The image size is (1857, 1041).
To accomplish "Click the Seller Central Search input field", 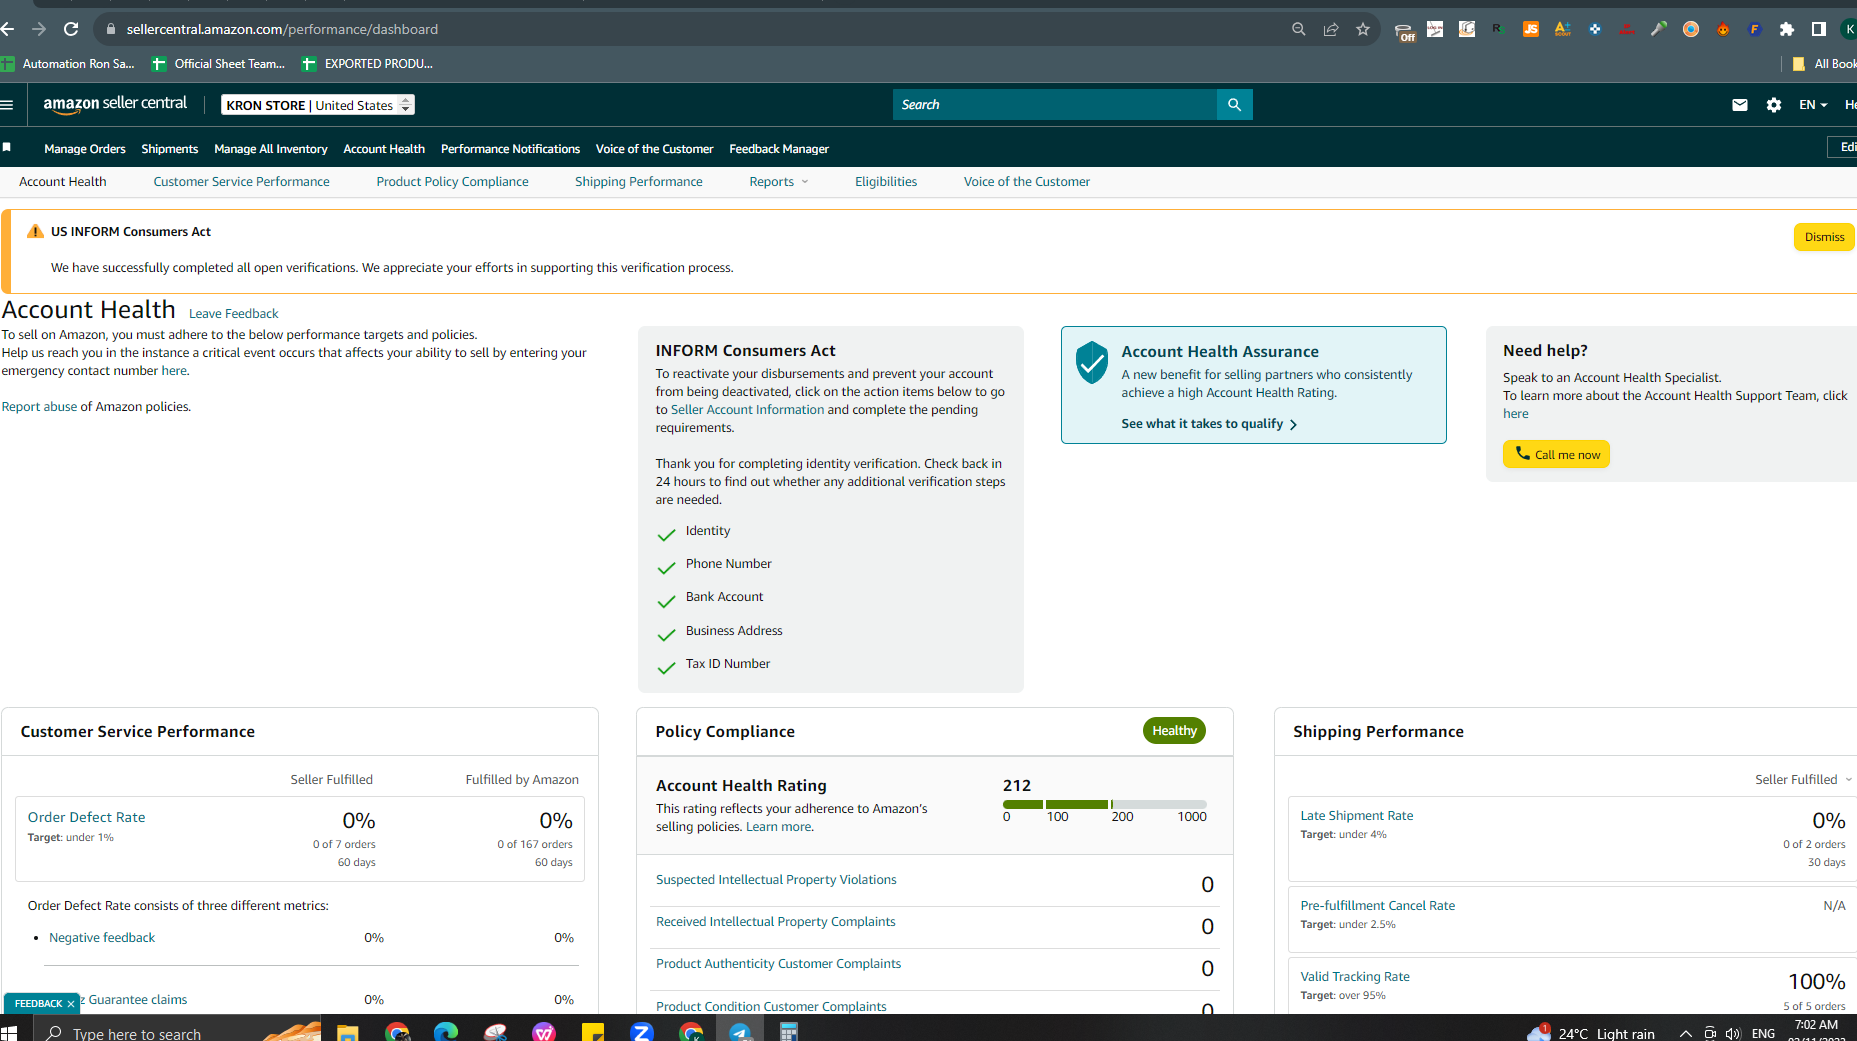I will (1054, 105).
